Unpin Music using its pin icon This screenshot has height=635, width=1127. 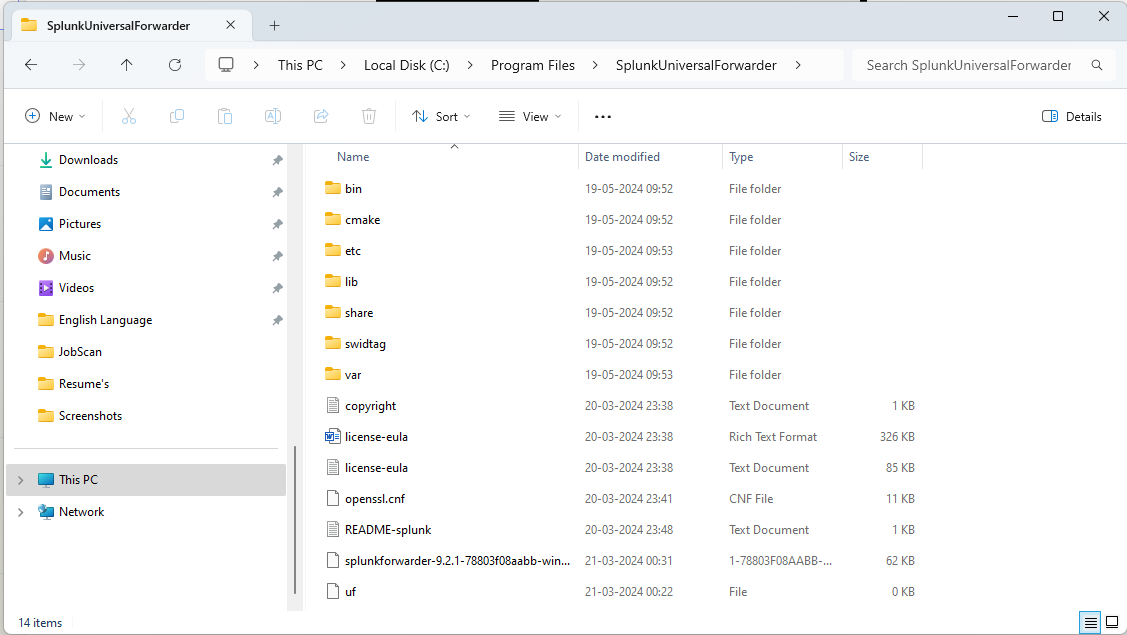(x=277, y=256)
